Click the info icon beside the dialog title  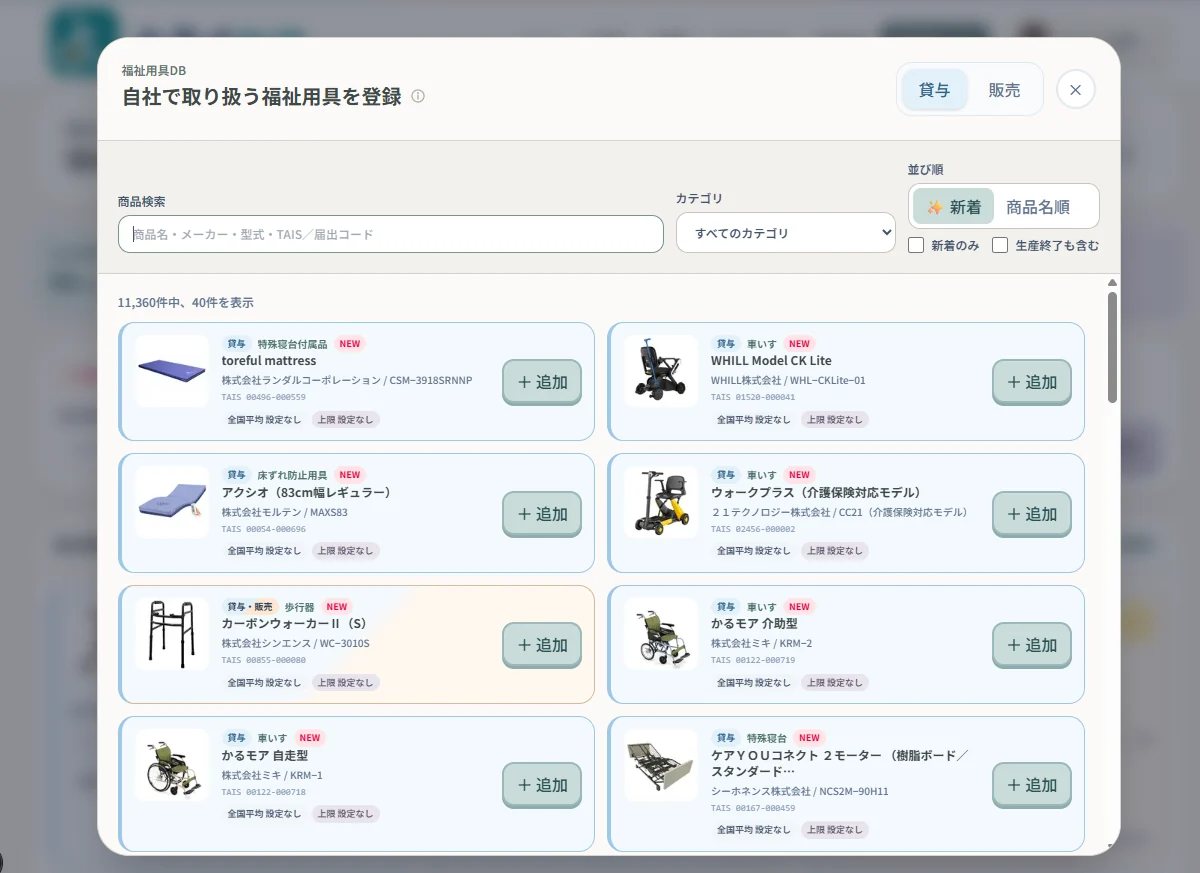pyautogui.click(x=418, y=97)
